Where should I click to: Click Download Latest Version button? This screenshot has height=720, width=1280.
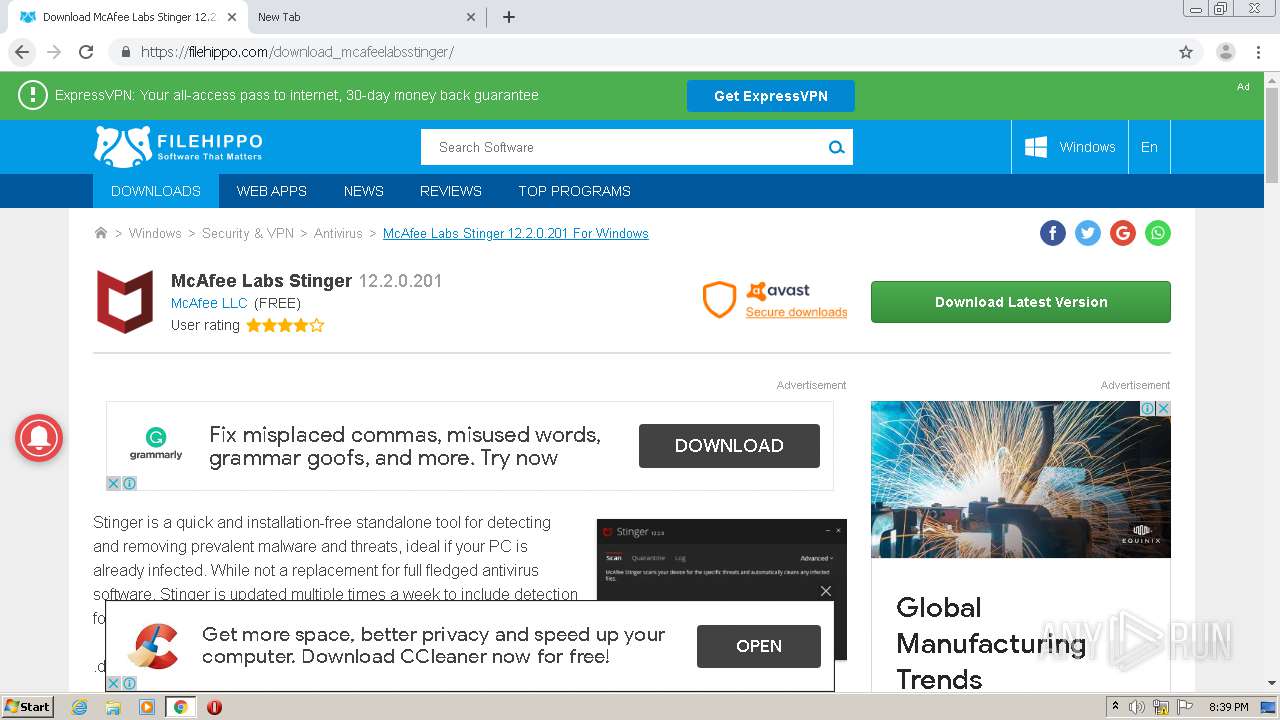tap(1021, 302)
